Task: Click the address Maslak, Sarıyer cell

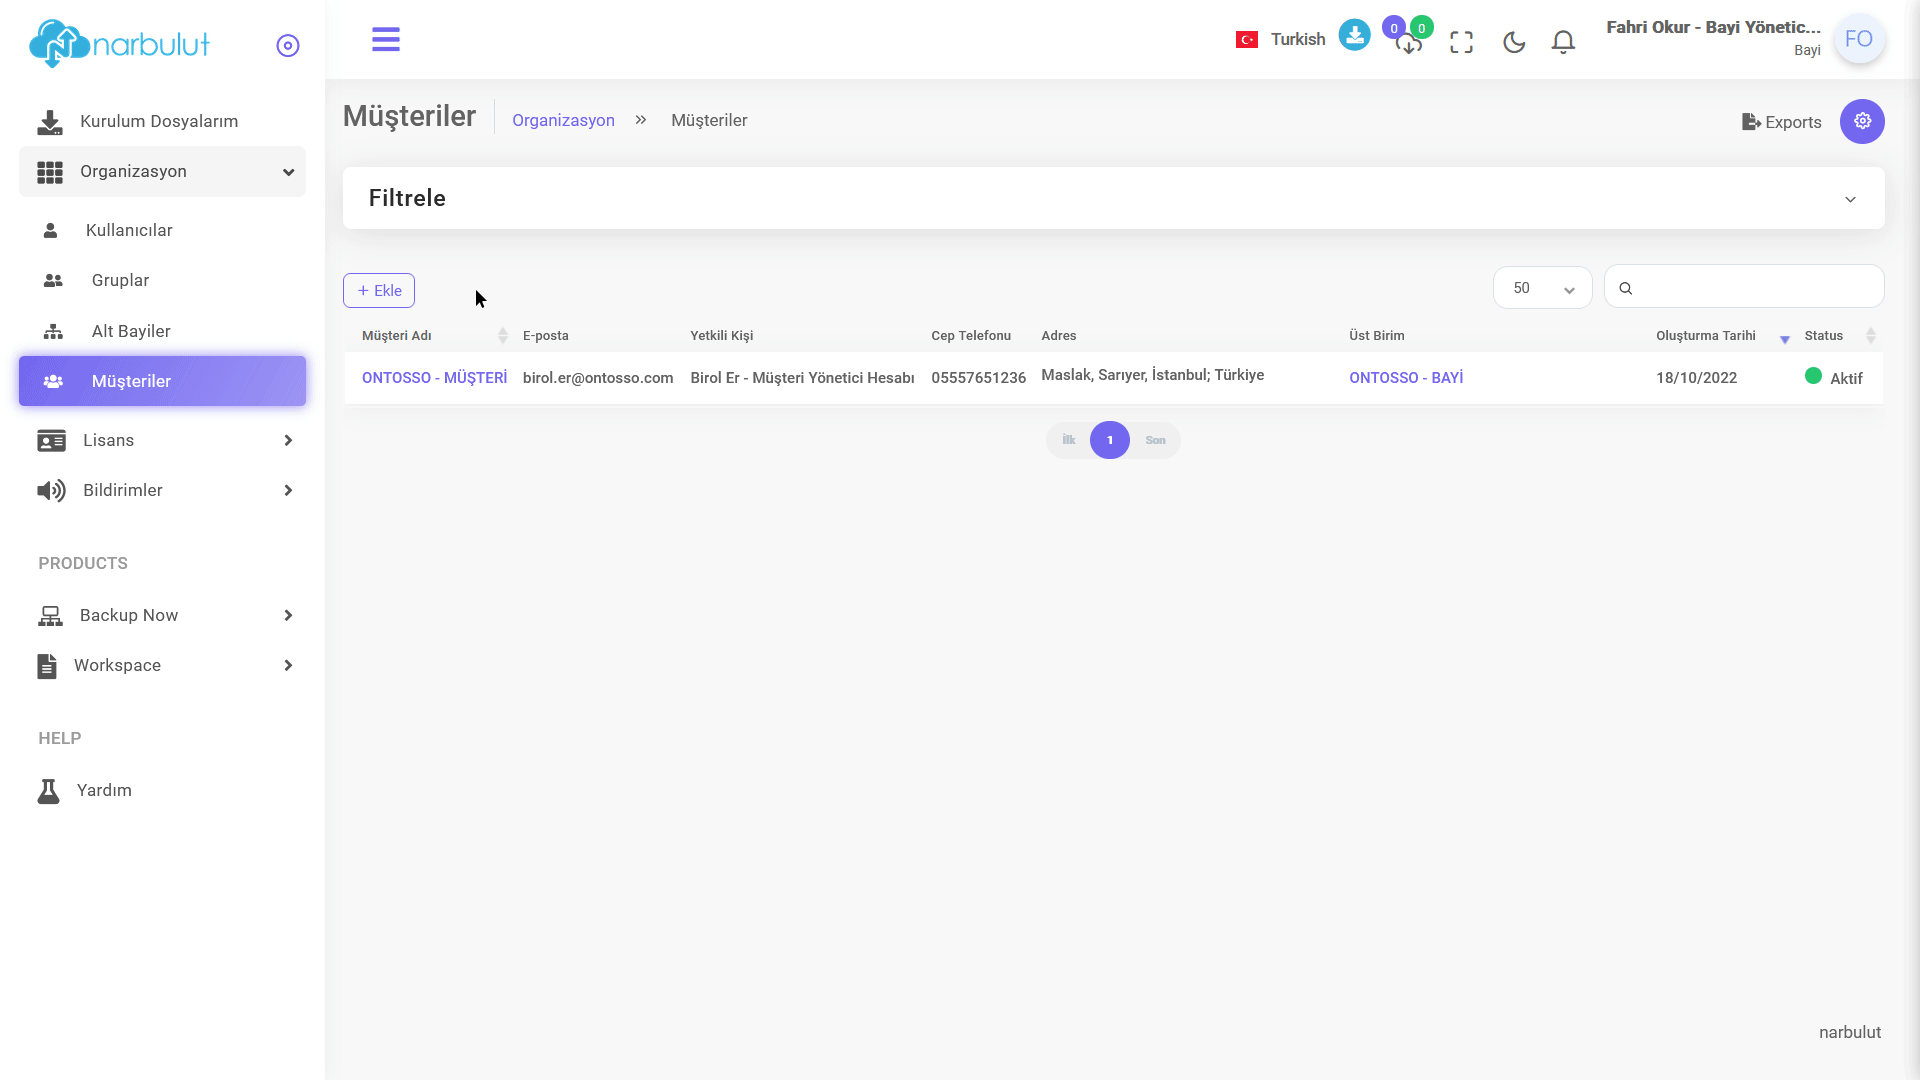Action: click(1152, 375)
